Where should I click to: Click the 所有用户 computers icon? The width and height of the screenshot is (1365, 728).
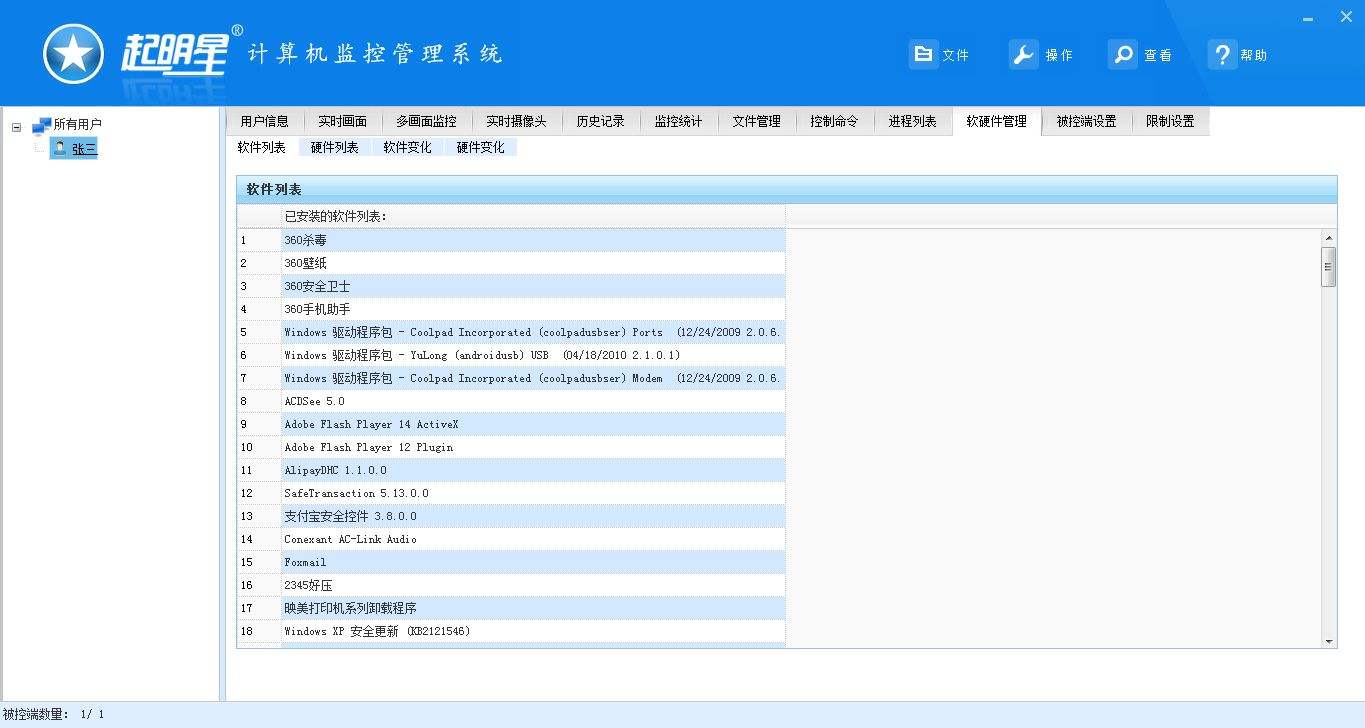41,125
